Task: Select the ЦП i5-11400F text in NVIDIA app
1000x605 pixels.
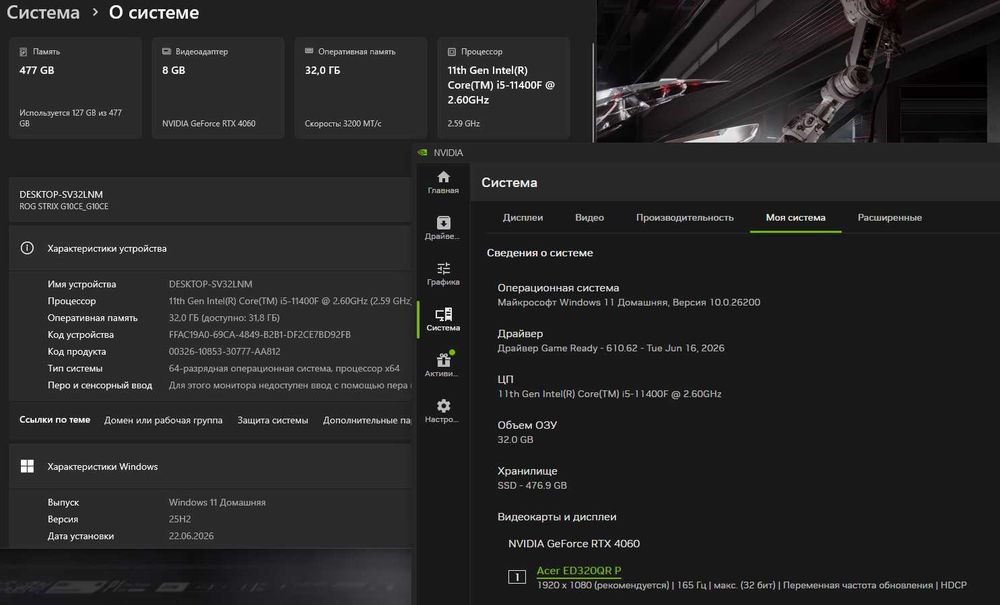Action: pyautogui.click(x=609, y=394)
